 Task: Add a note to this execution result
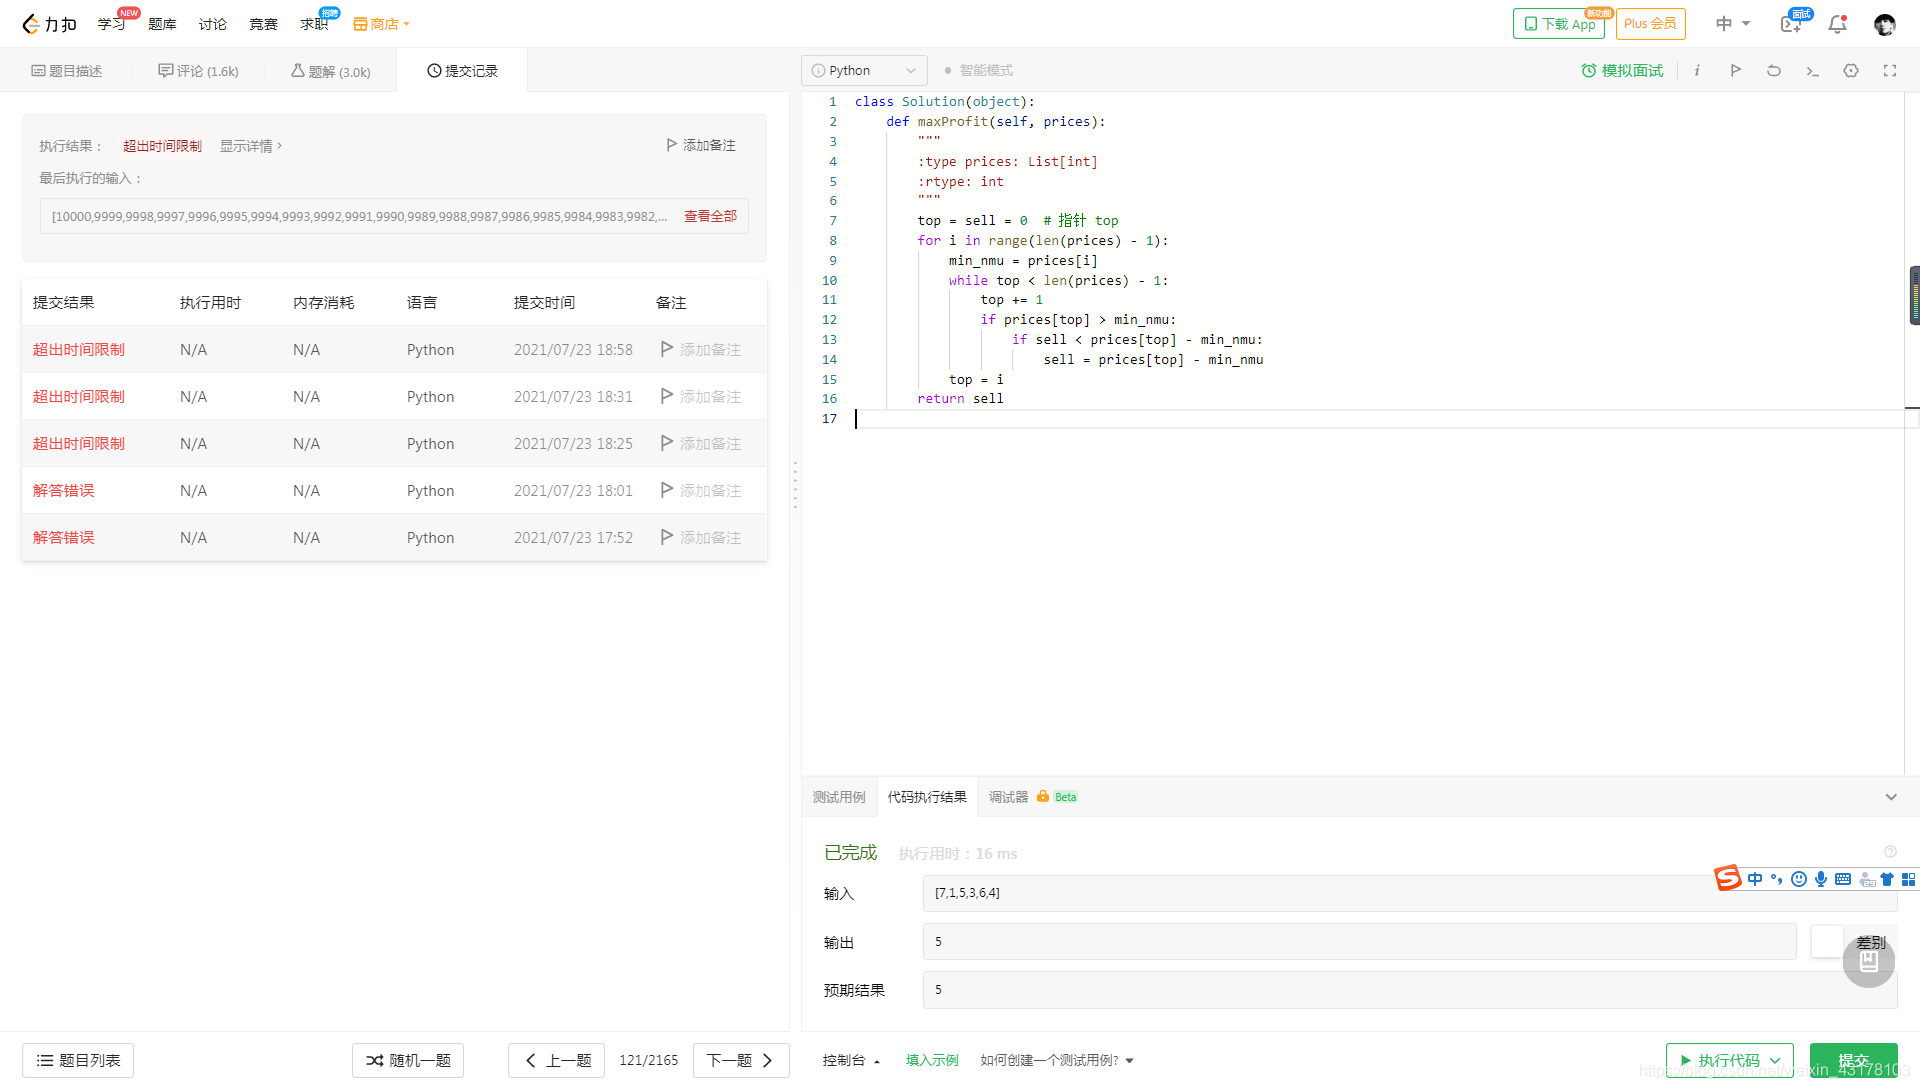pos(701,146)
